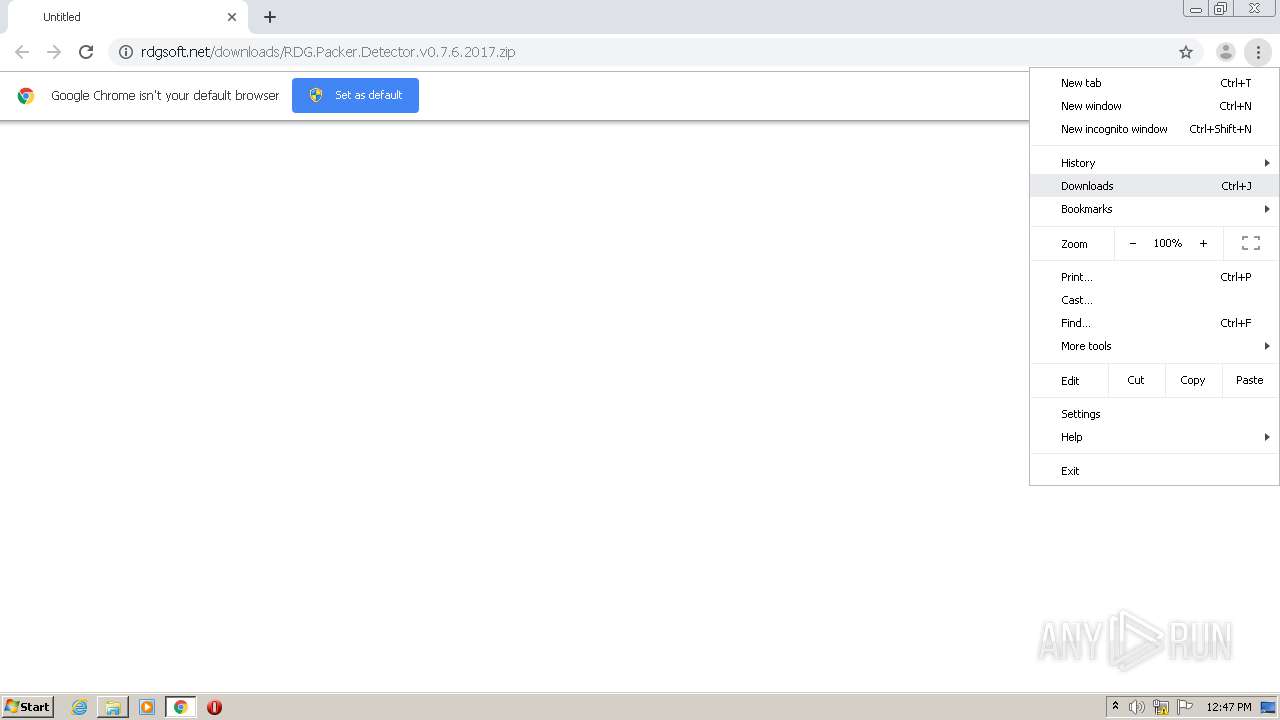Expand the Bookmarks submenu
The width and height of the screenshot is (1280, 720).
pos(1154,209)
